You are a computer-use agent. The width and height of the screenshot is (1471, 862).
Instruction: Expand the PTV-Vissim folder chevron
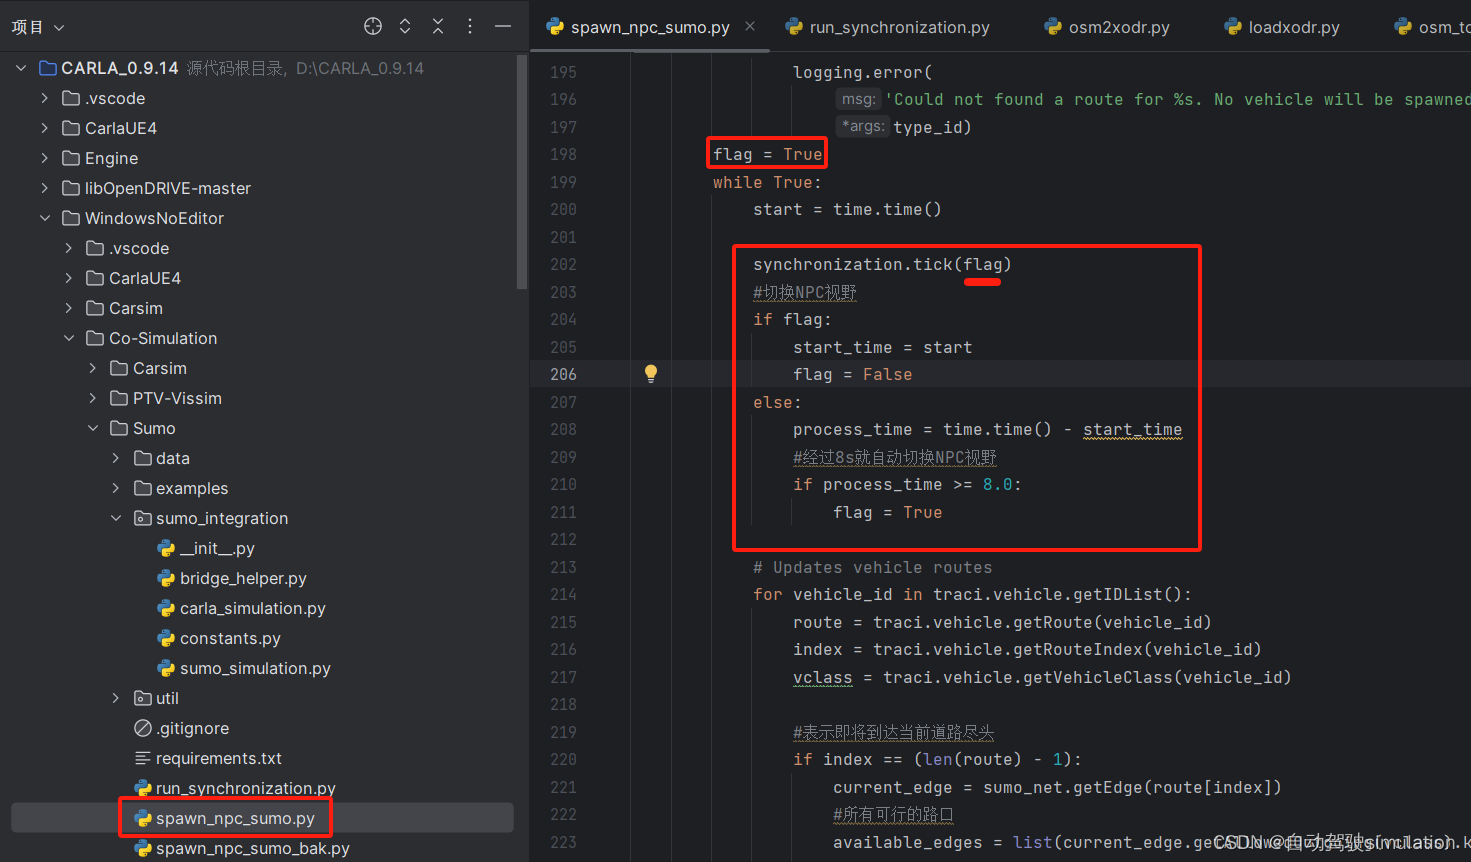(93, 398)
